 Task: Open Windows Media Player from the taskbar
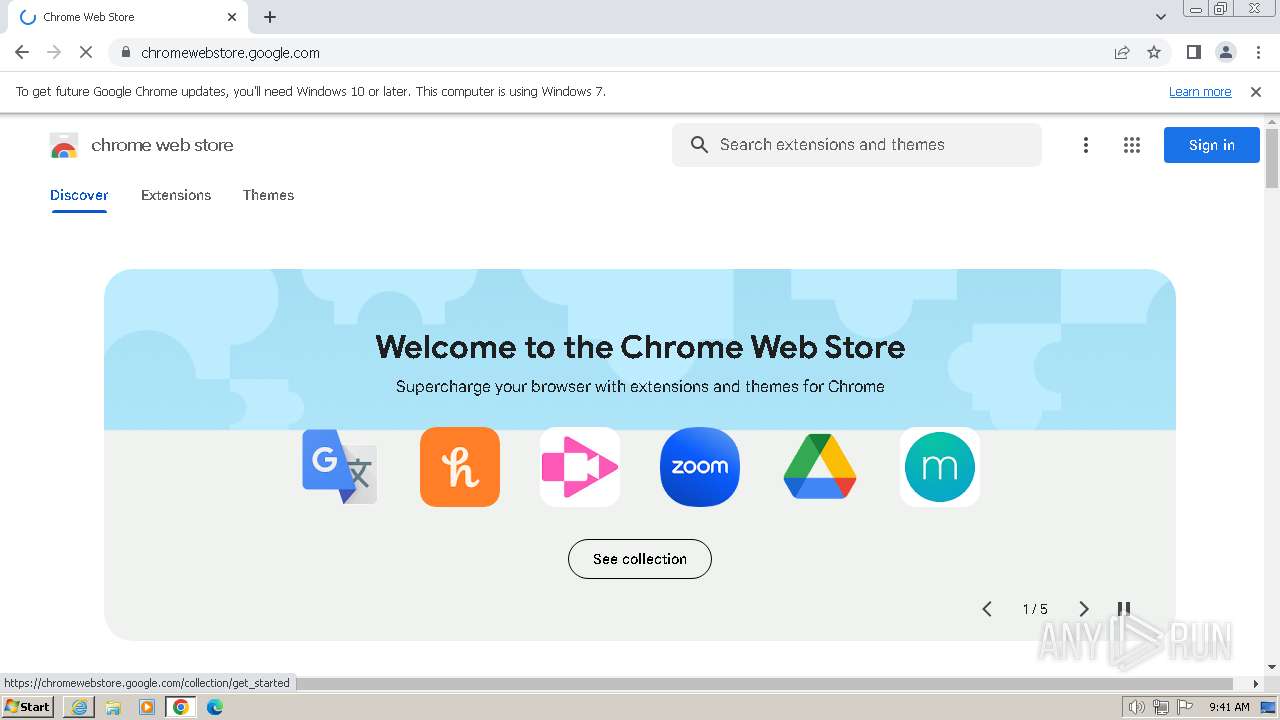147,707
